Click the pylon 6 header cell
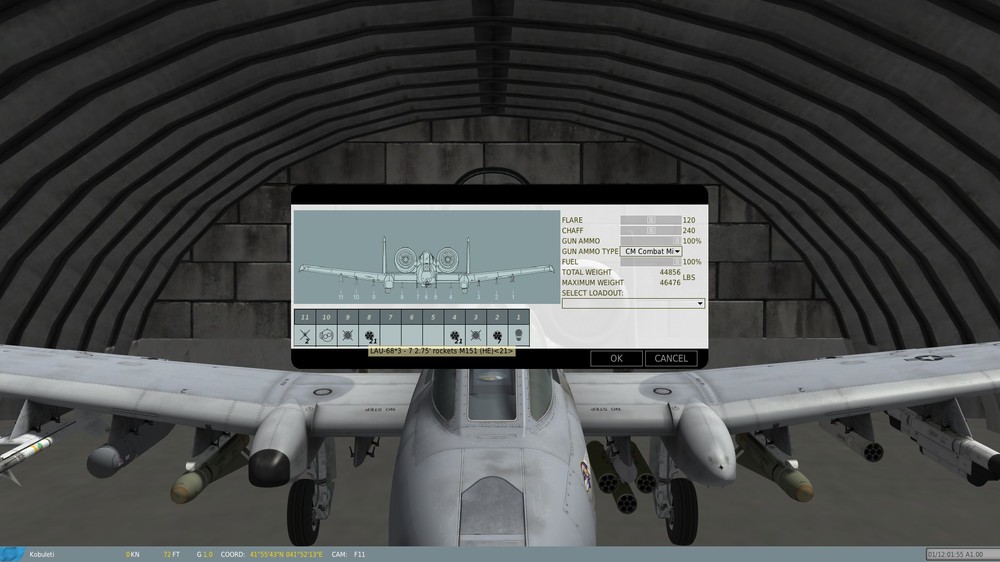 tap(412, 317)
